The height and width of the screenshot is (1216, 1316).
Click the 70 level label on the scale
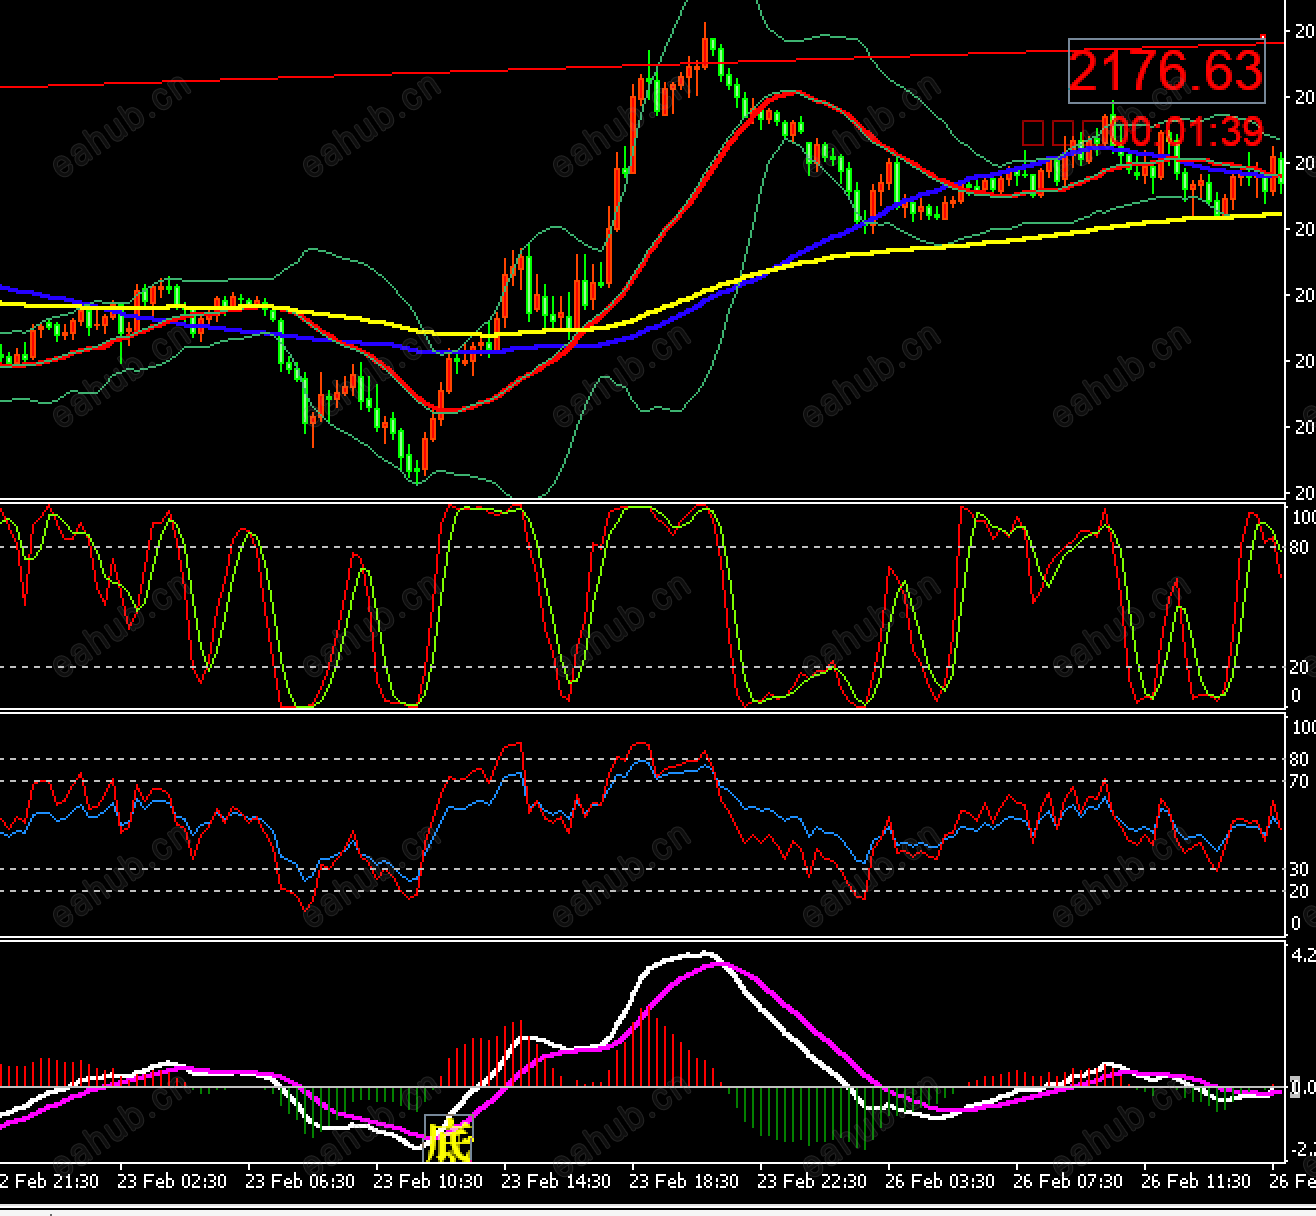click(1299, 781)
